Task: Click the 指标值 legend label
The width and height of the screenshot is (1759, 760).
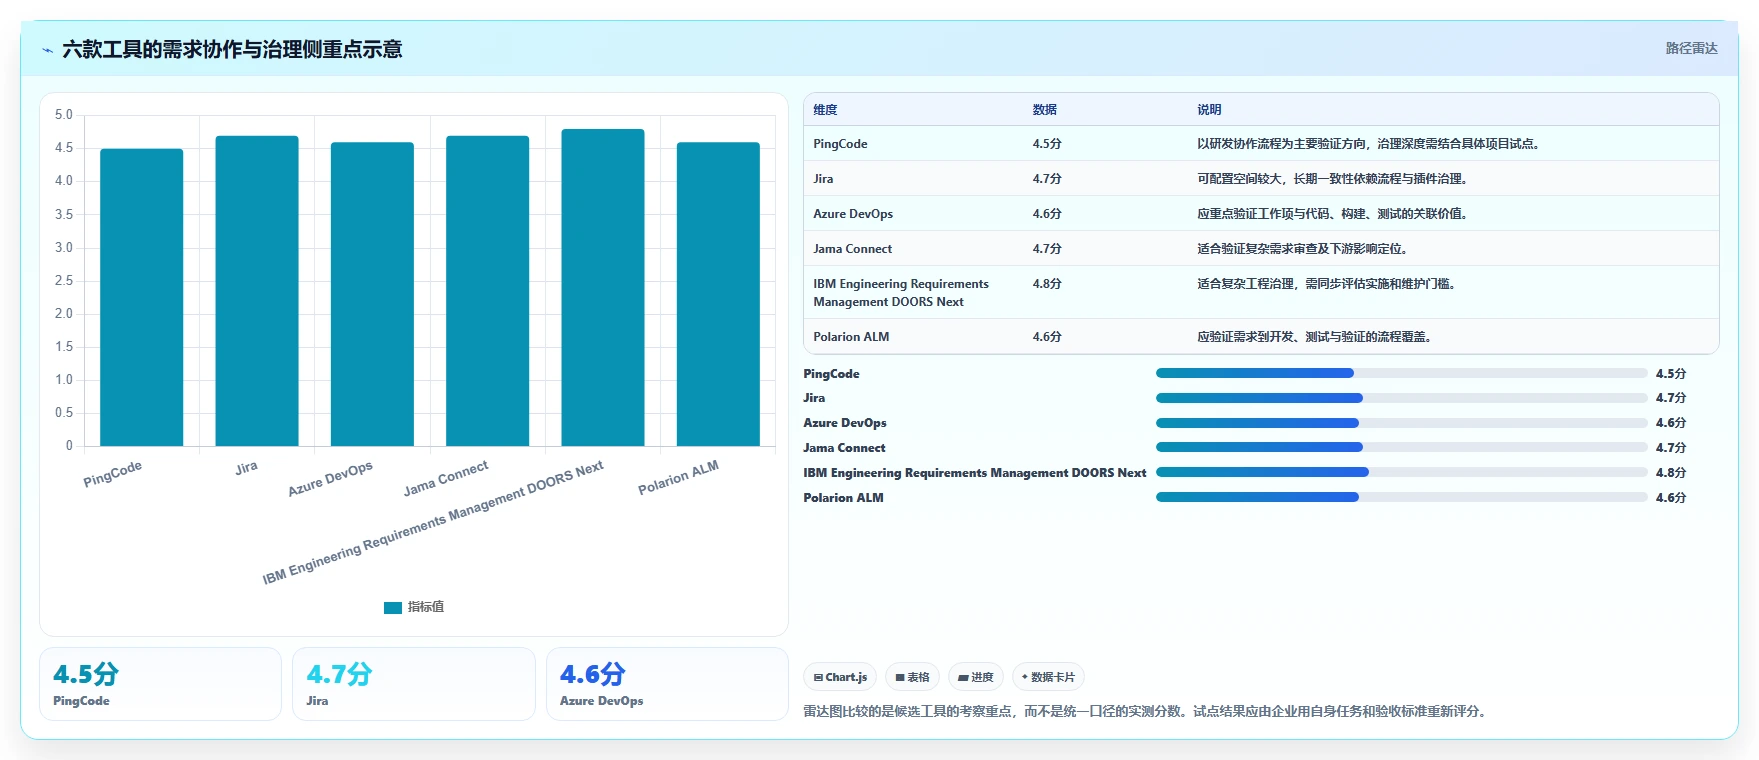Action: coord(426,607)
